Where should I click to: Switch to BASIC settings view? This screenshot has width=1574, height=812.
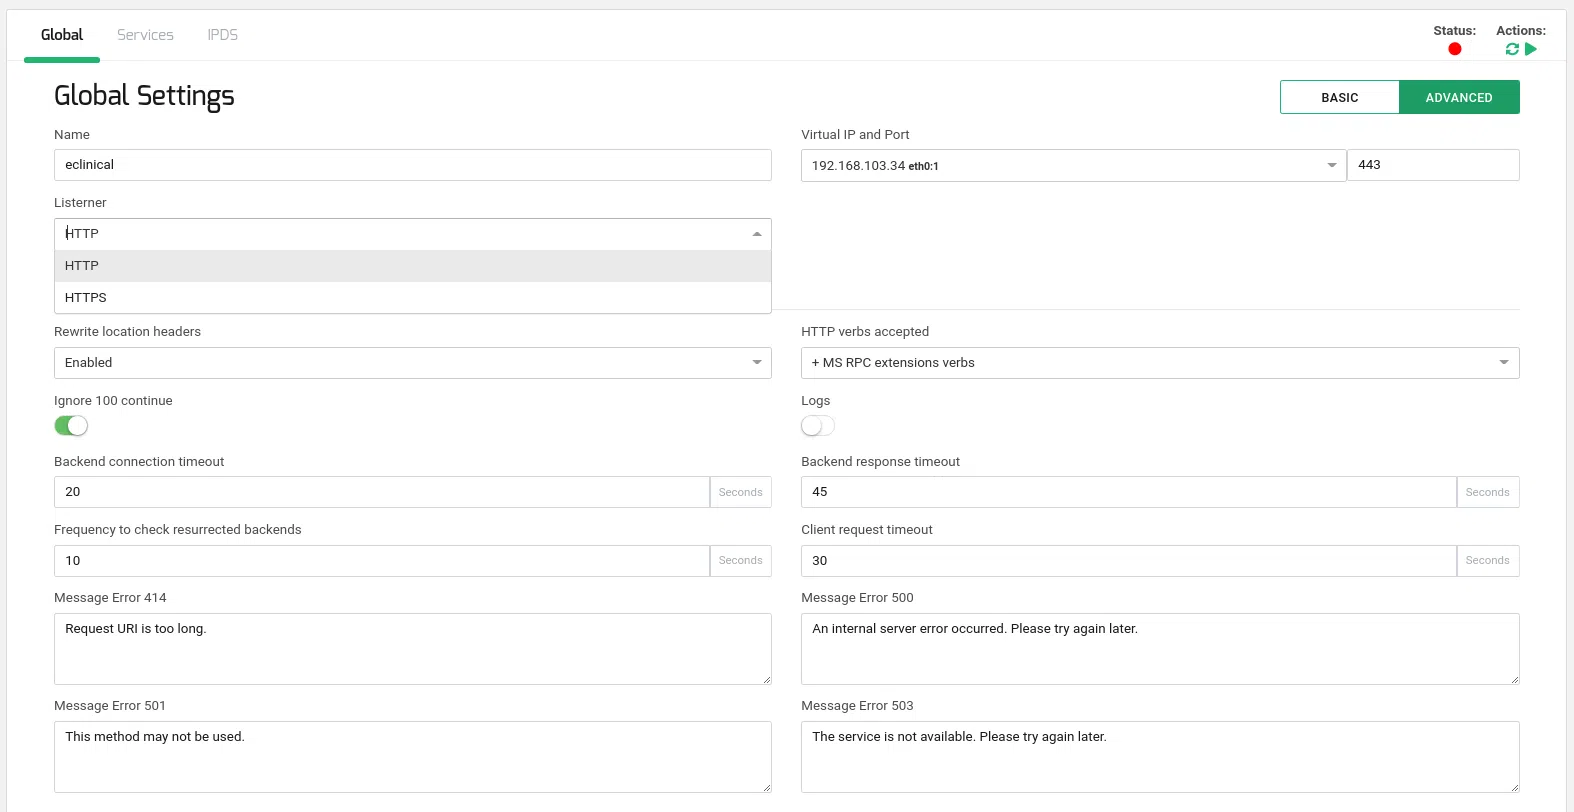[1339, 98]
